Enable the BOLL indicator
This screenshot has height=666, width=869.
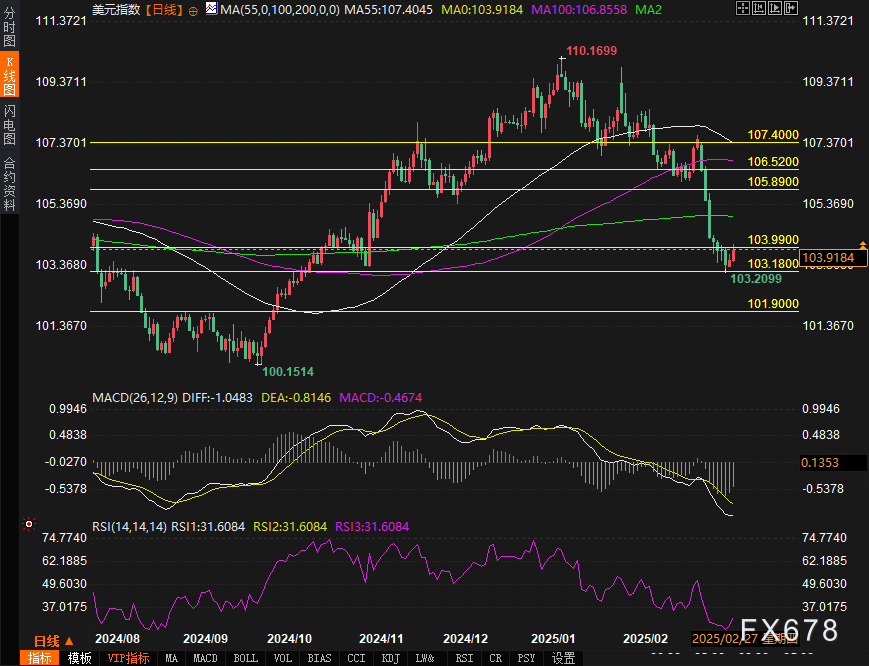click(x=245, y=658)
